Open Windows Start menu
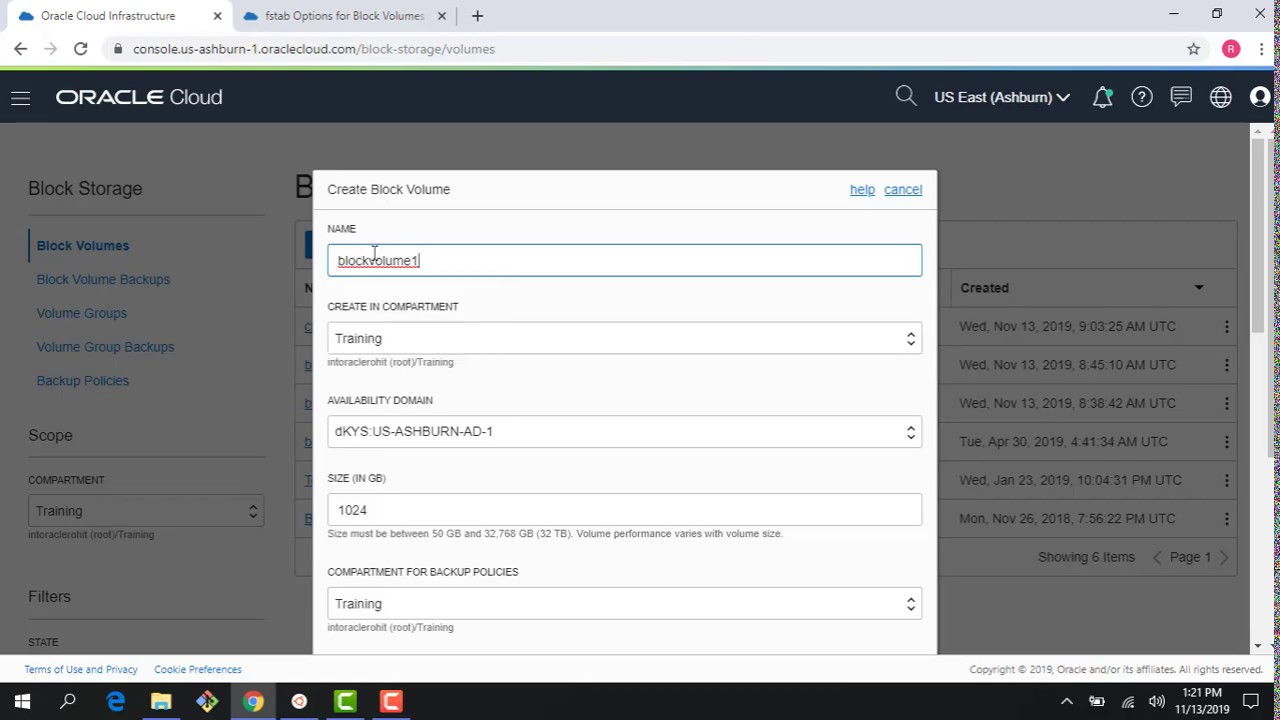This screenshot has height=720, width=1280. click(x=22, y=701)
